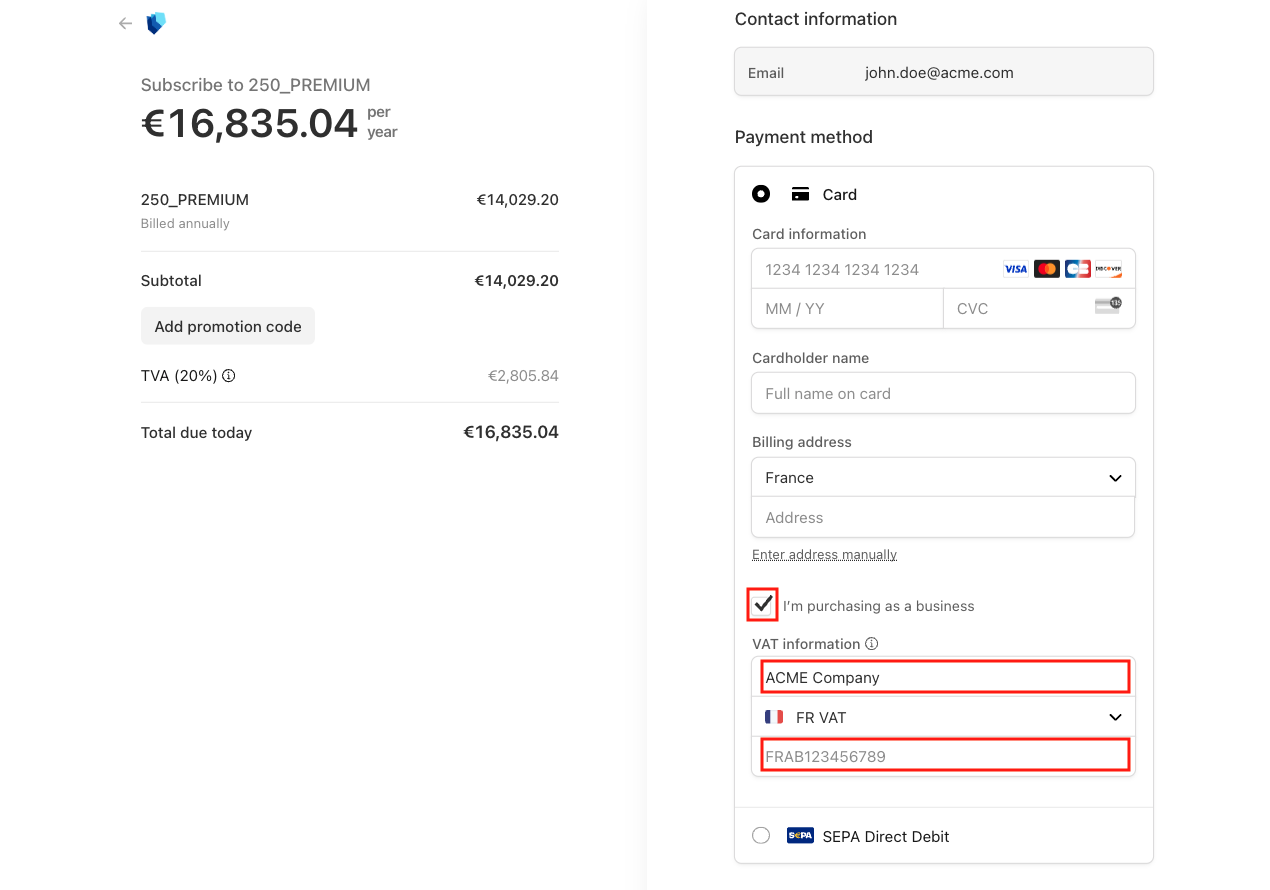
Task: Open the France country dropdown
Action: (943, 478)
